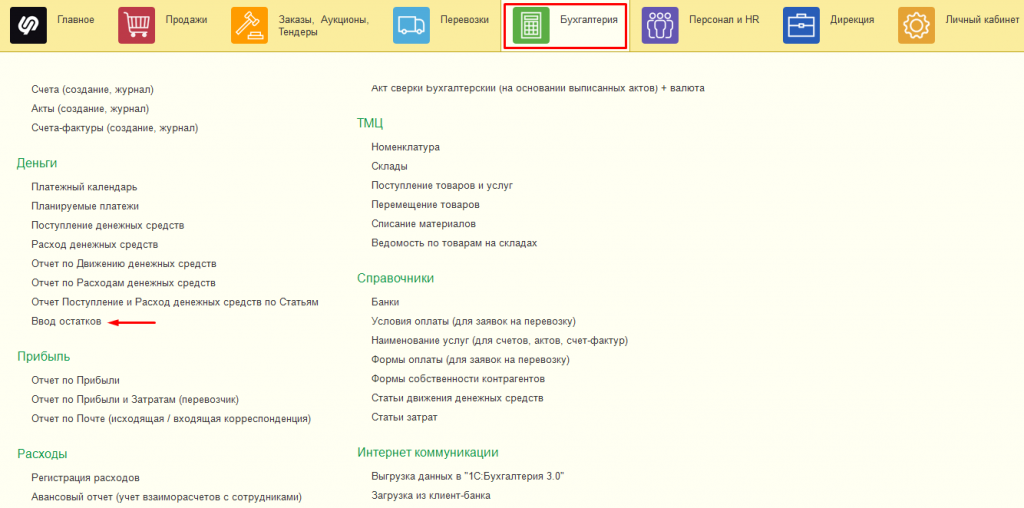
Task: Switch to the Перевозки section
Action: (x=464, y=20)
